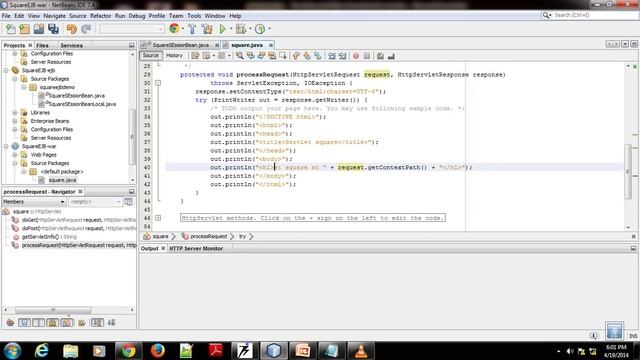Viewport: 640px width, 360px height.
Task: Click the Build Project hammer icon
Action: (x=192, y=29)
